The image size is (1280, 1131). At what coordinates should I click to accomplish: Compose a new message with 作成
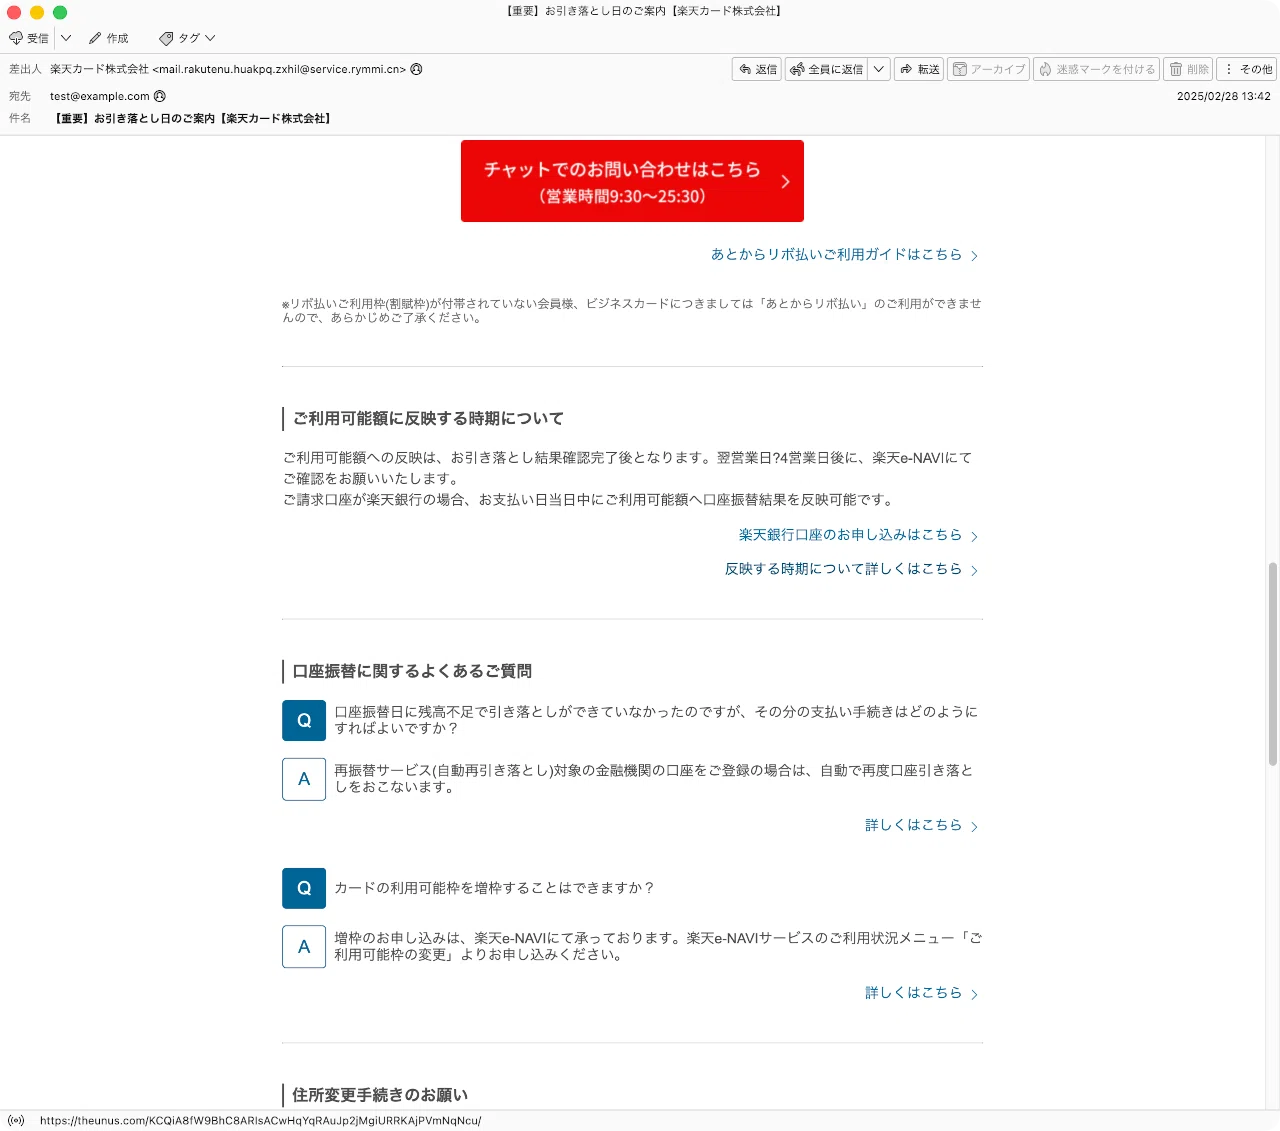pos(109,38)
